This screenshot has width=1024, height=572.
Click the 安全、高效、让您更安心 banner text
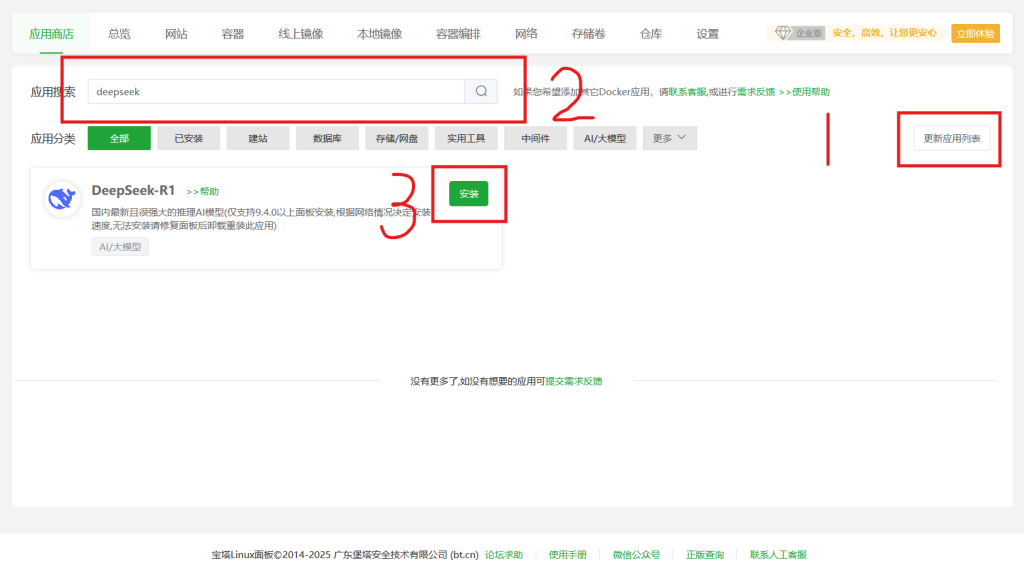pyautogui.click(x=884, y=33)
